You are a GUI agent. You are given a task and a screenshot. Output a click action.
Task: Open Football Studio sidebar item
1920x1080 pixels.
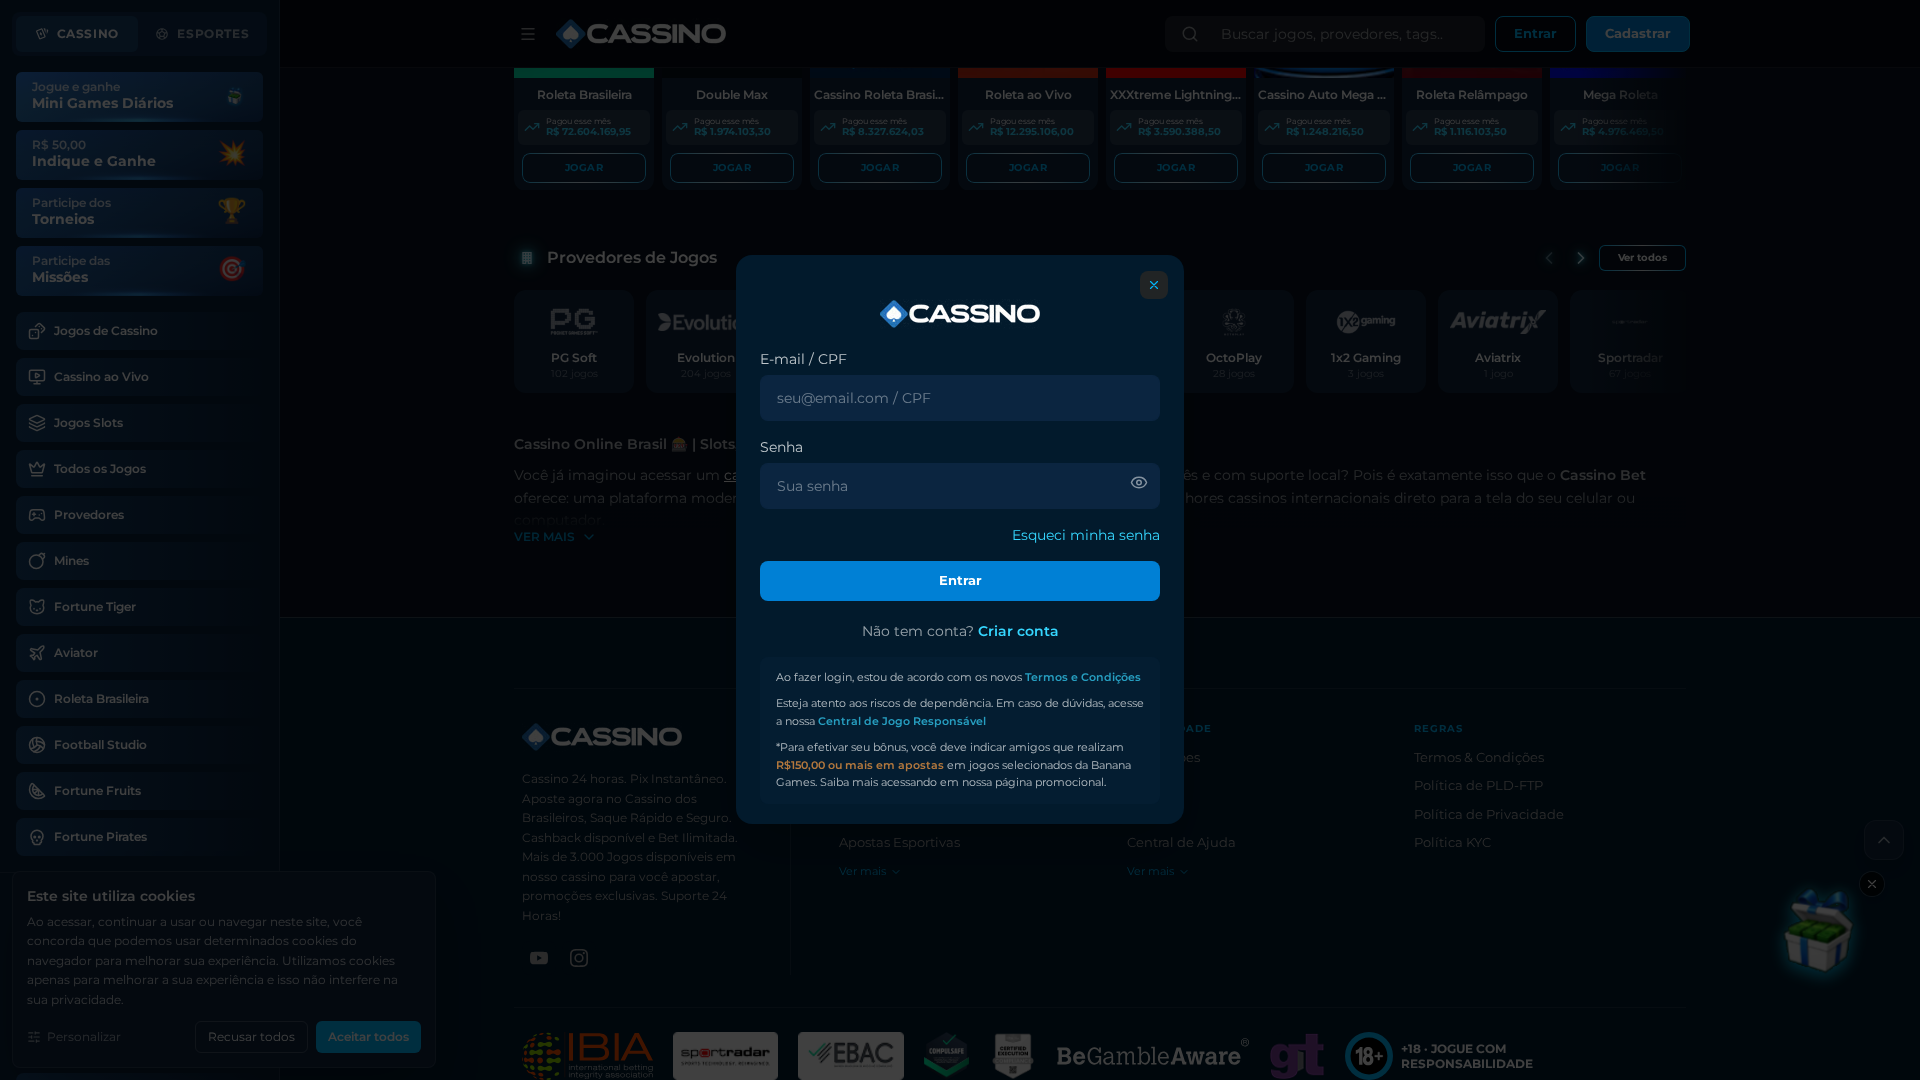coord(139,745)
